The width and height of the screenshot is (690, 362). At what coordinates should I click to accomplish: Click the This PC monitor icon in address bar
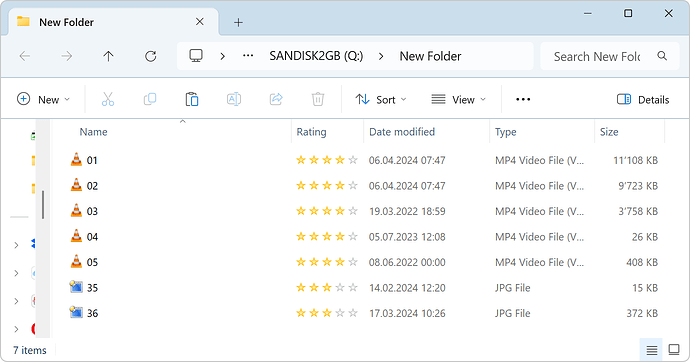pyautogui.click(x=196, y=56)
